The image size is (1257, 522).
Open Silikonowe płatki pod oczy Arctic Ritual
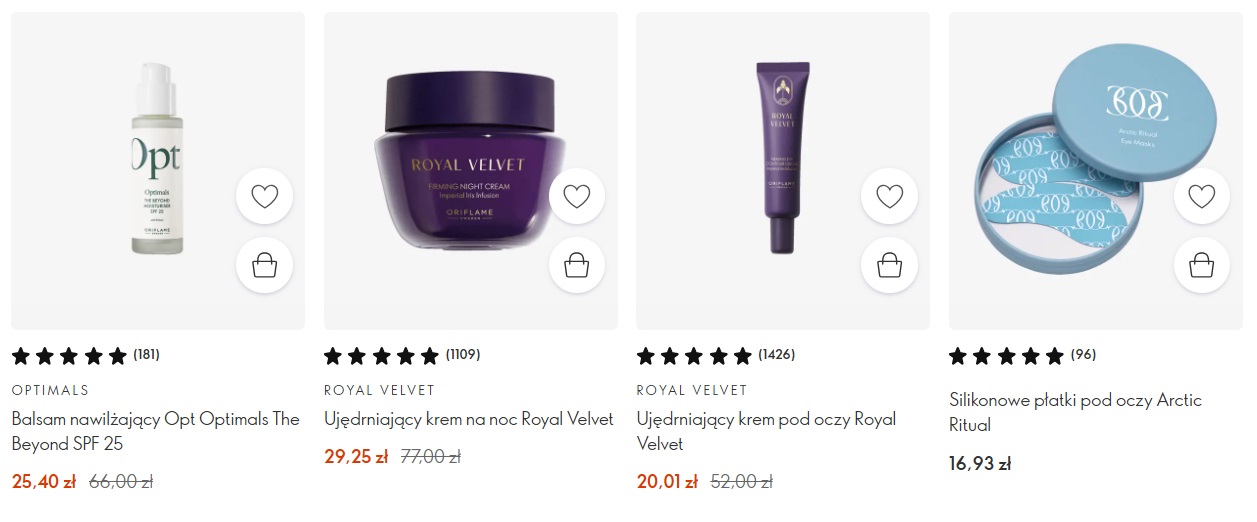pos(1075,412)
